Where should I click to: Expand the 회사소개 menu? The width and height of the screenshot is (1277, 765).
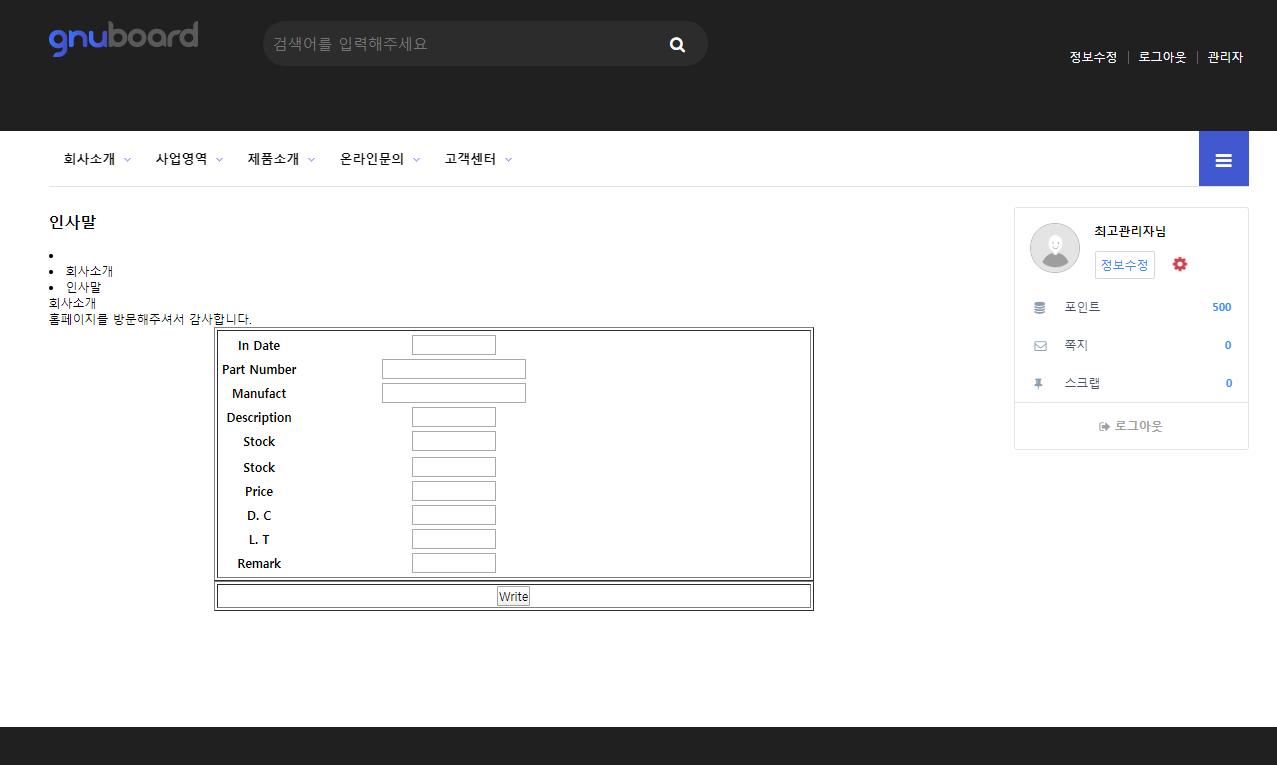96,159
